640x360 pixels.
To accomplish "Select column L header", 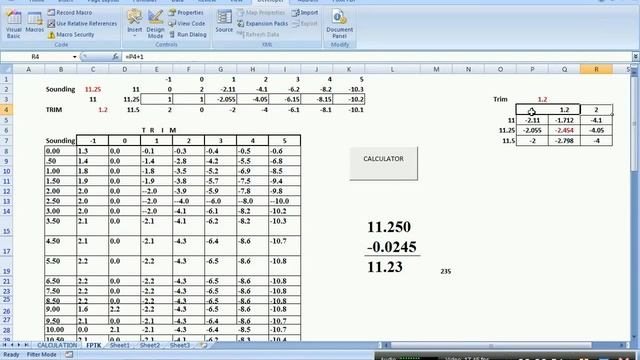I will pos(392,69).
